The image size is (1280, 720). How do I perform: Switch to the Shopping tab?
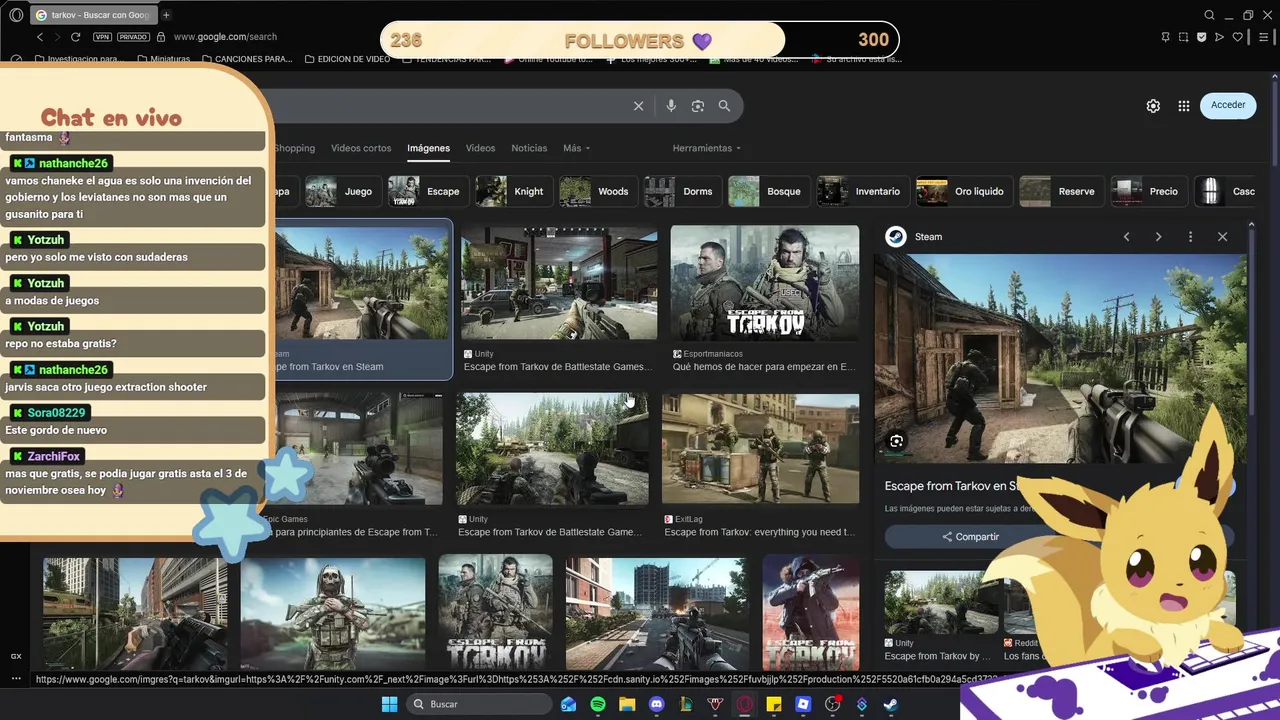click(294, 148)
